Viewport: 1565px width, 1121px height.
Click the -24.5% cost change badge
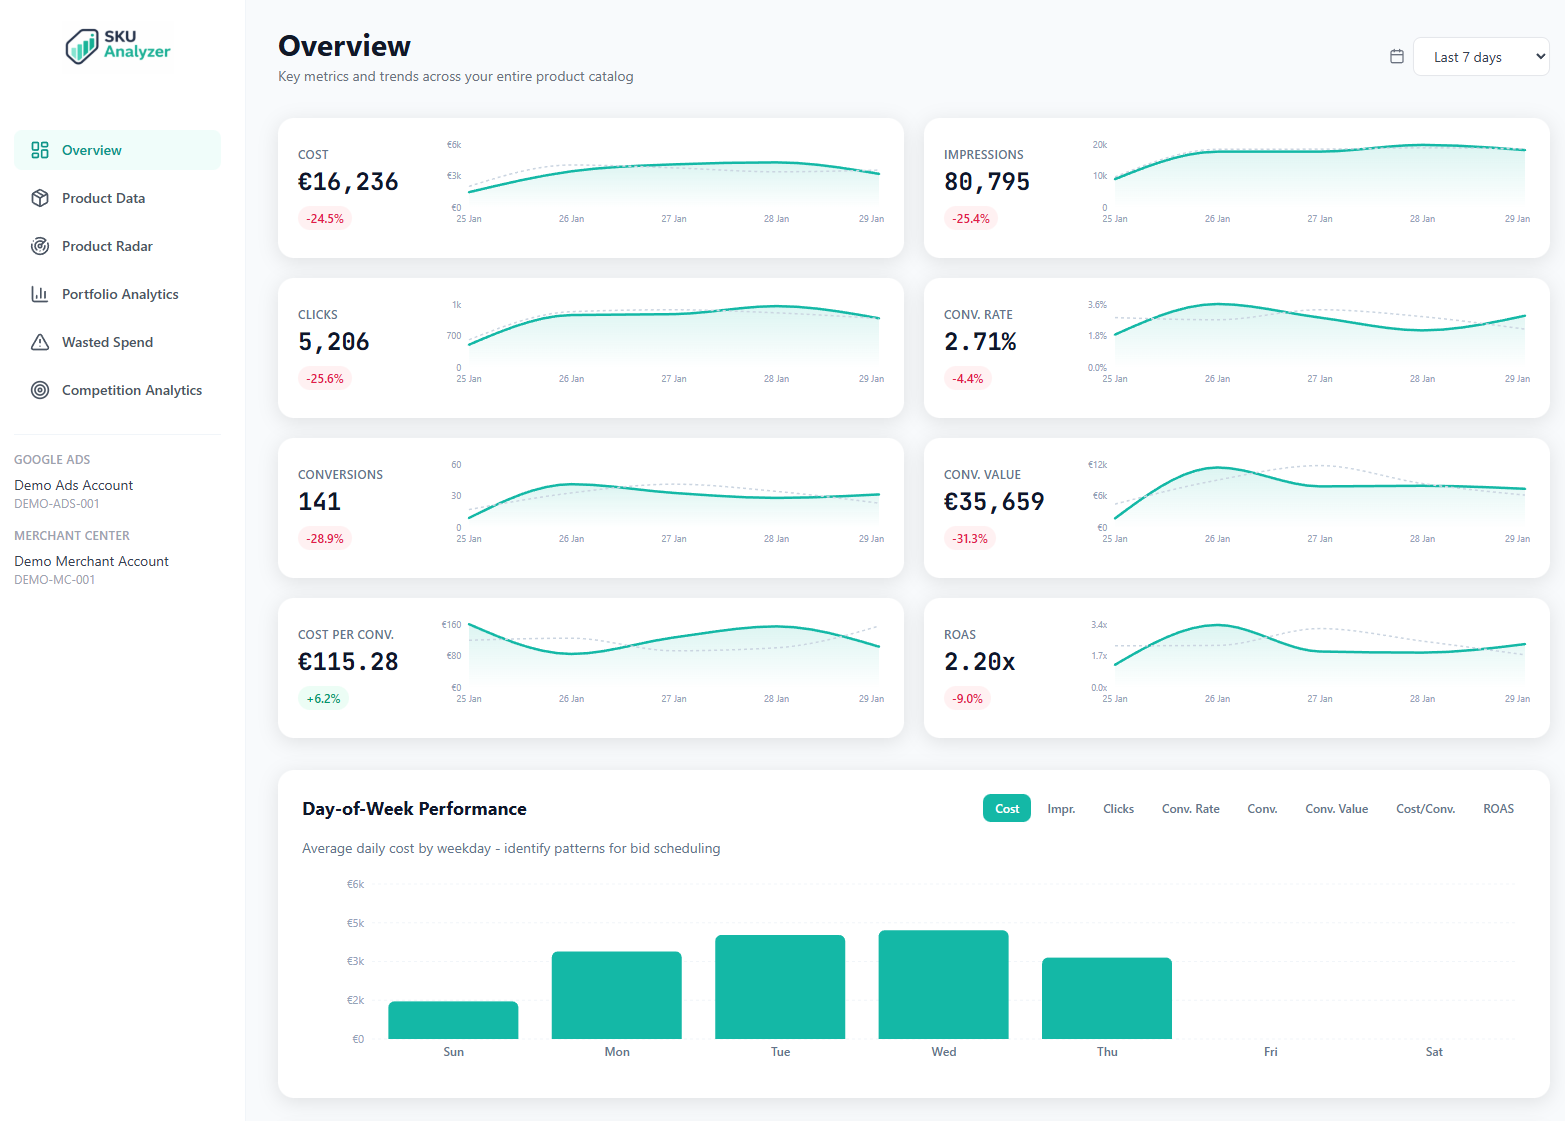click(x=325, y=218)
